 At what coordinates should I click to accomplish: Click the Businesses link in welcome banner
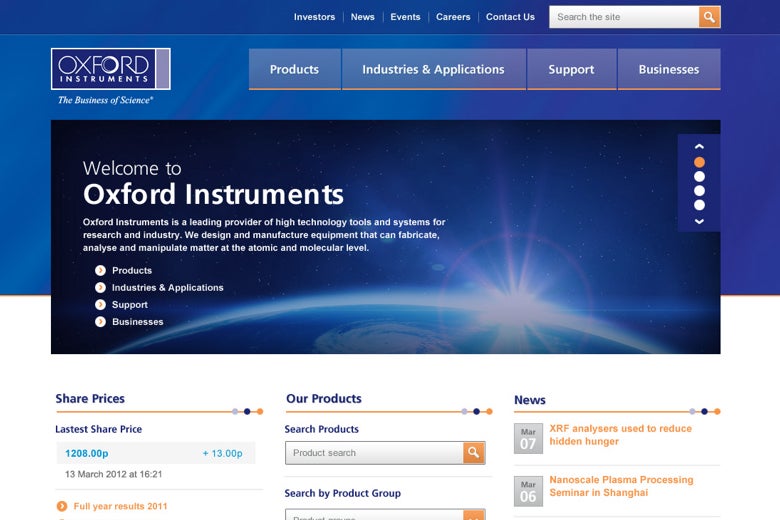click(138, 322)
